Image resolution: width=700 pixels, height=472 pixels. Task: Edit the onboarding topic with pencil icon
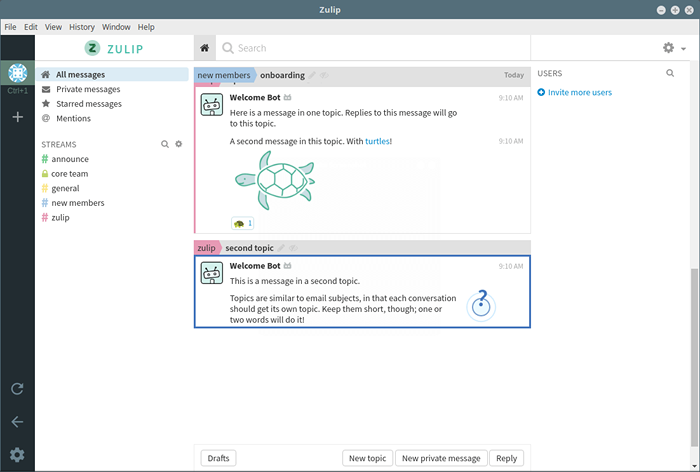pos(312,75)
